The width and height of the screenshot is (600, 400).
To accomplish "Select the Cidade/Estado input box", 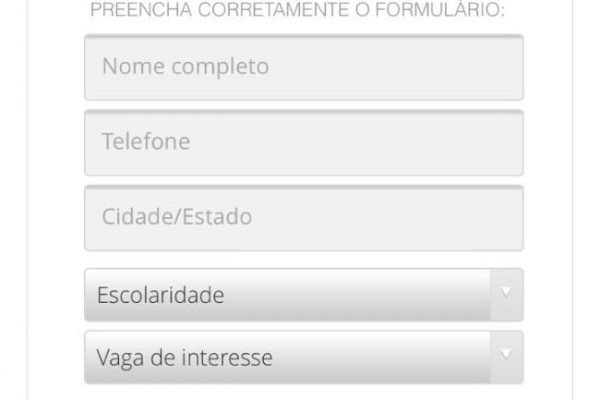I will click(303, 217).
